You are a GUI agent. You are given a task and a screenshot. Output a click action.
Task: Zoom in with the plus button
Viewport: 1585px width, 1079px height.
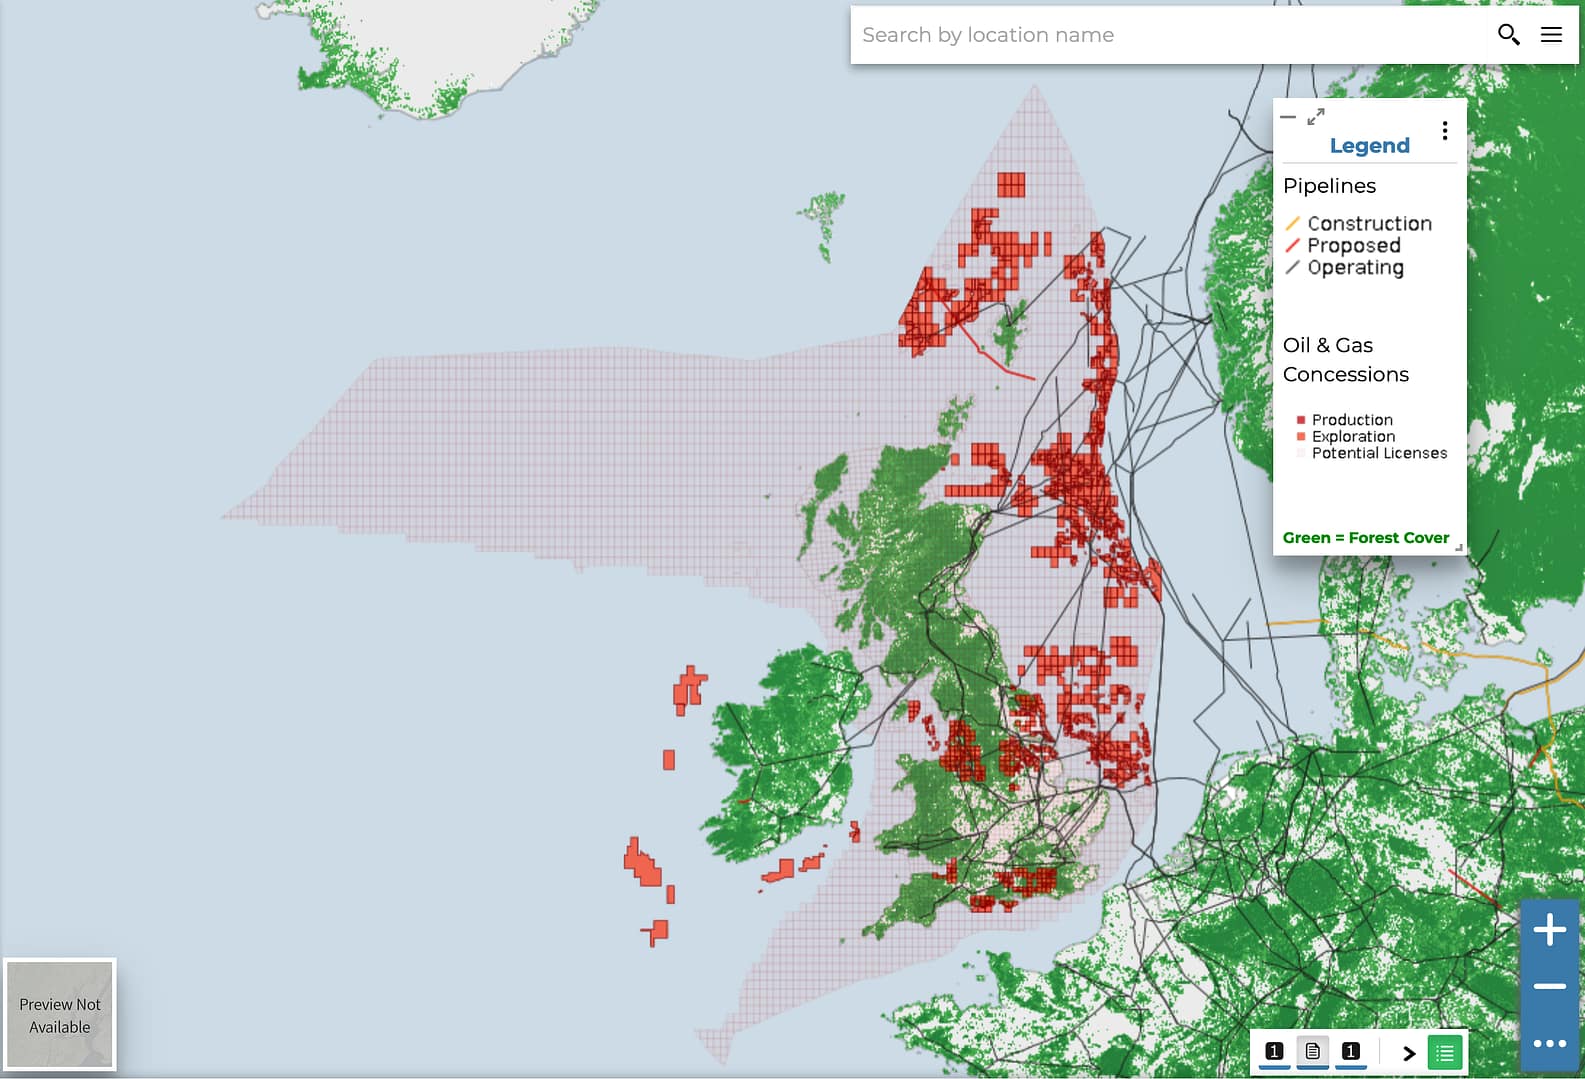1549,930
